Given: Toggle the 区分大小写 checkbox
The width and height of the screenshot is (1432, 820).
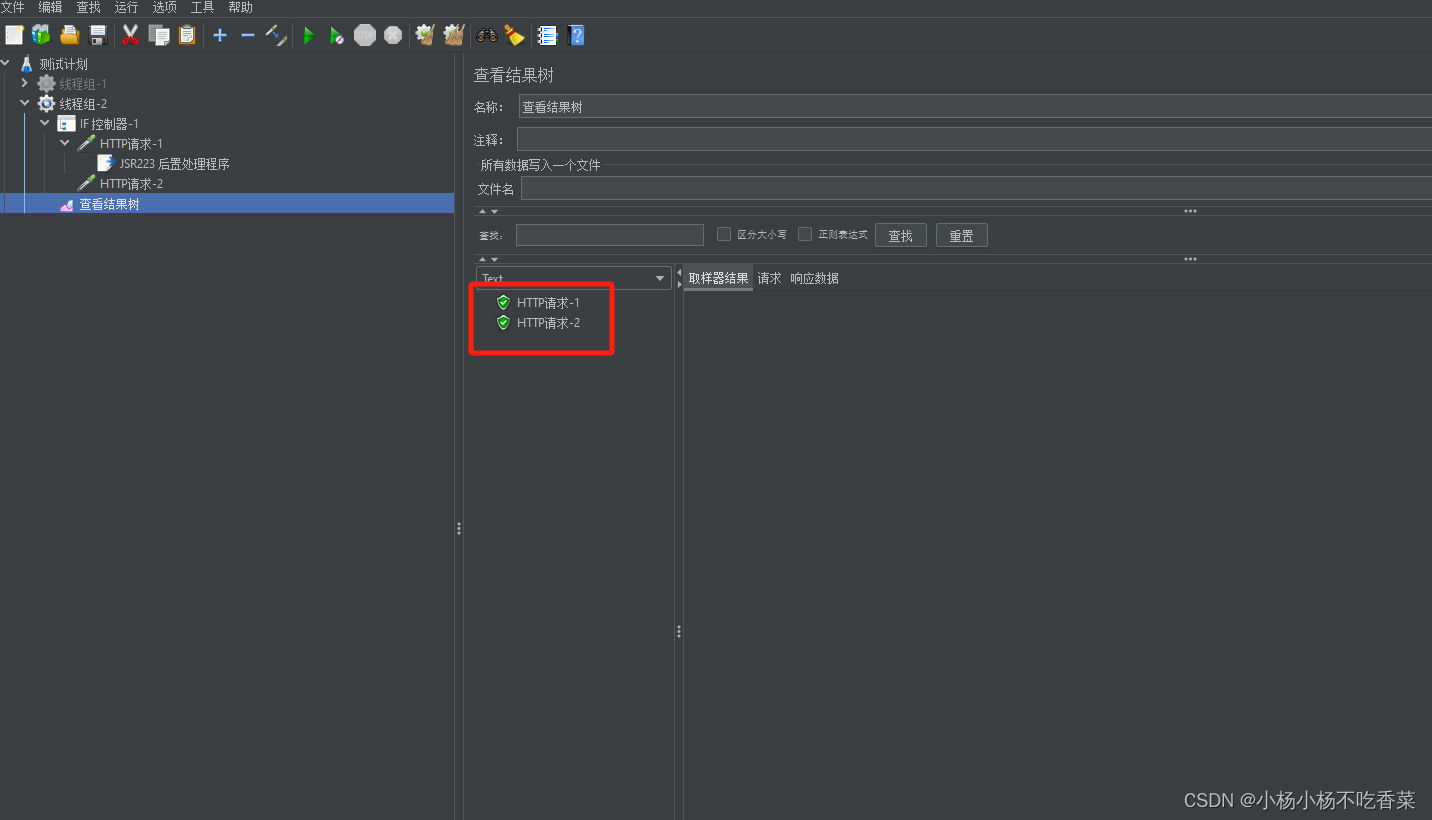Looking at the screenshot, I should tap(724, 234).
